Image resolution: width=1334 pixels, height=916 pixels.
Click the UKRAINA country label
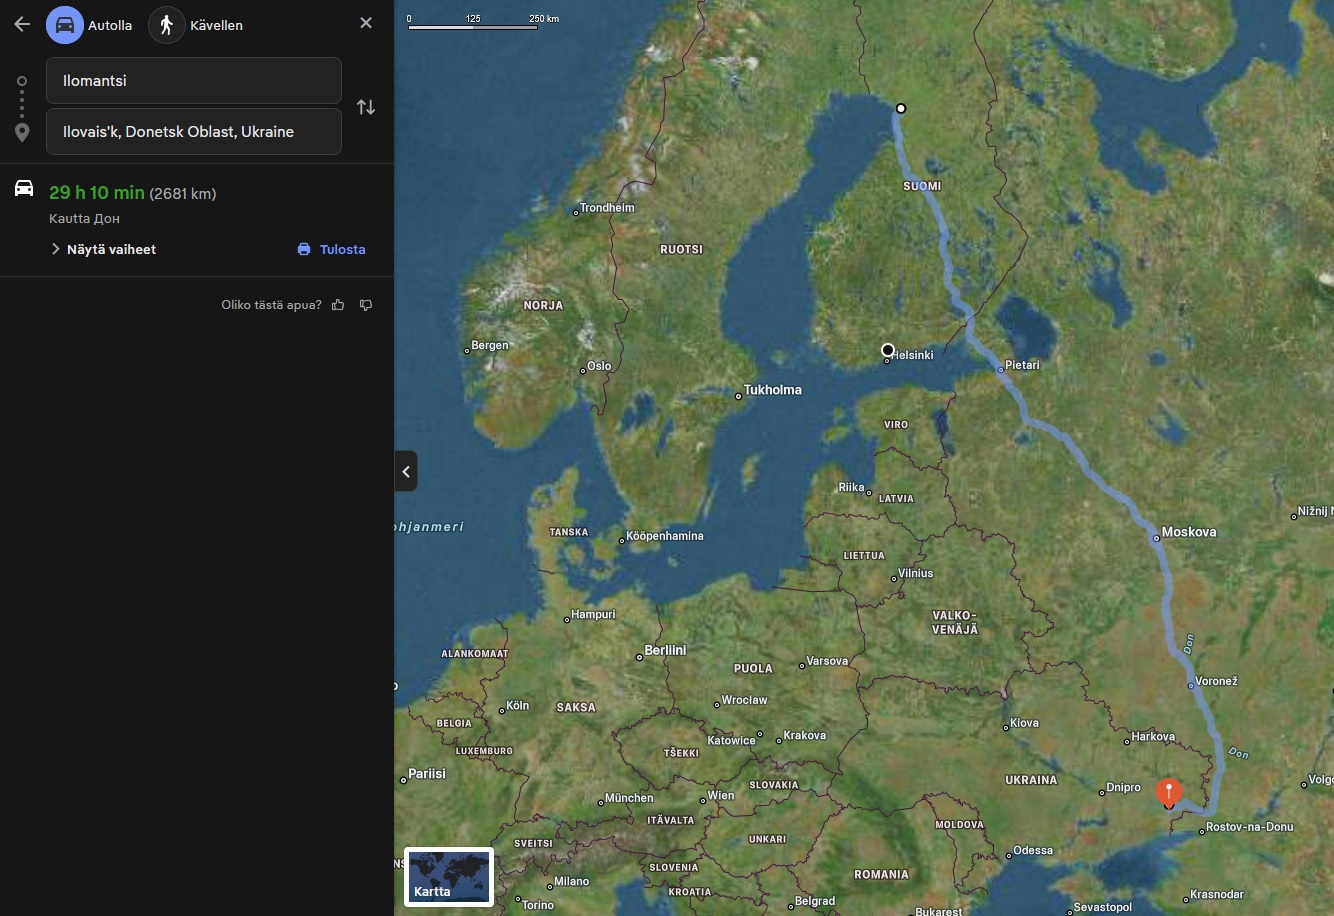[x=1031, y=780]
